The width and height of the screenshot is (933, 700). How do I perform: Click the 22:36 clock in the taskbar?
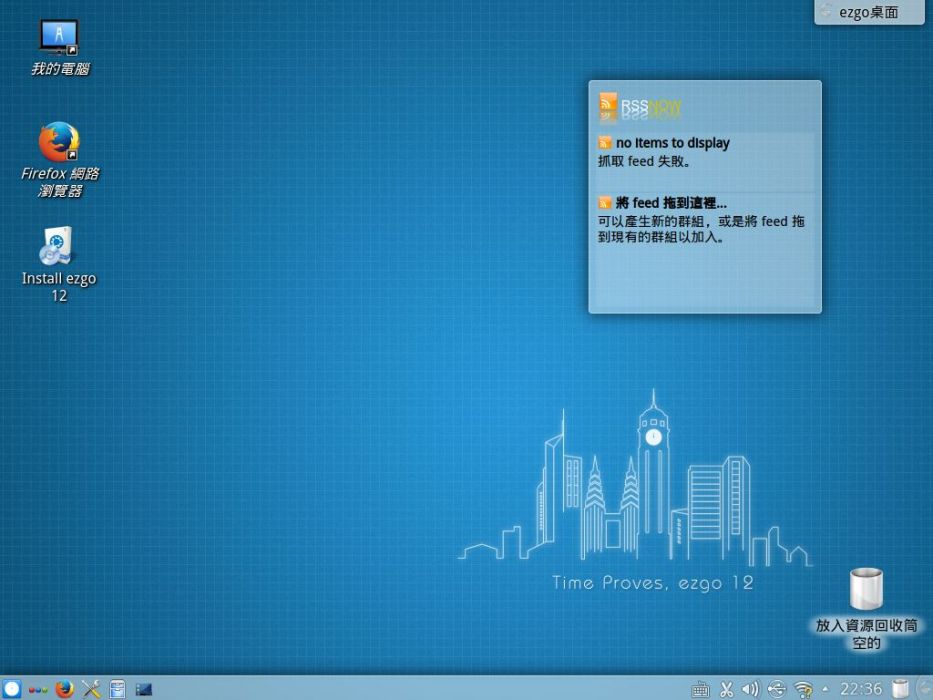tap(860, 689)
